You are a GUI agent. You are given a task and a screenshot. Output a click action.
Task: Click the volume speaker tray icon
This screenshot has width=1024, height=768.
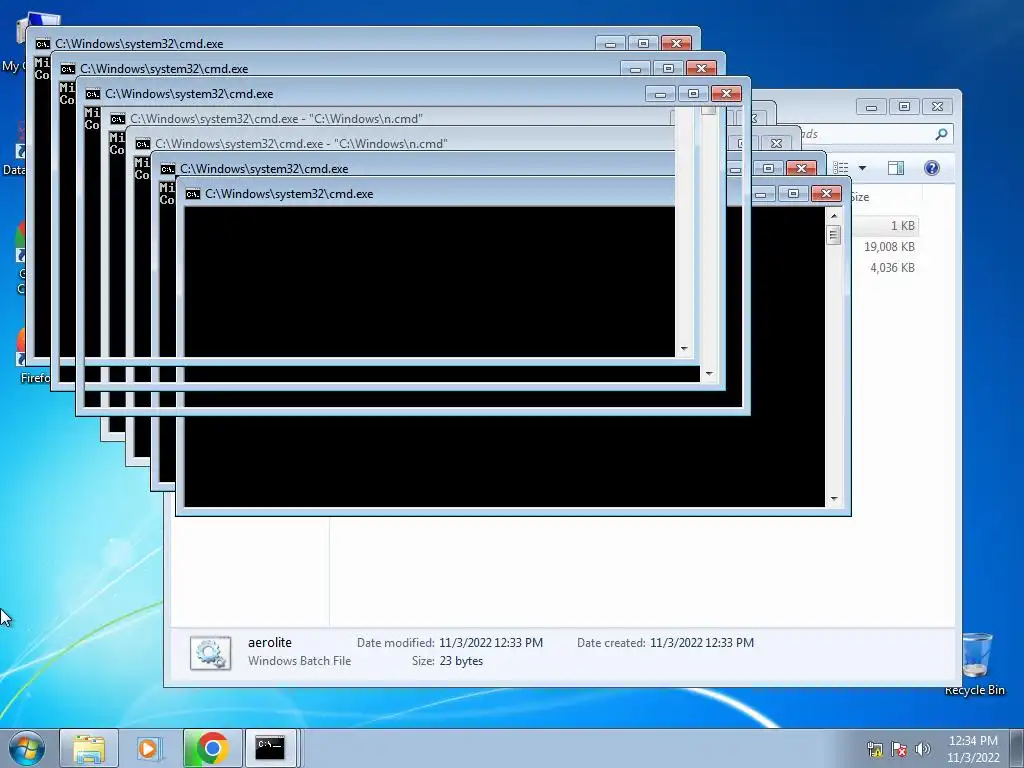coord(923,749)
